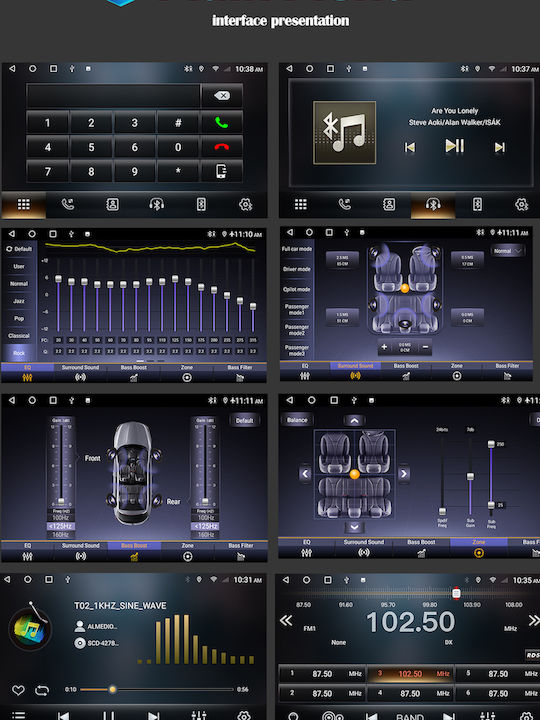Dial digit 5 on the dialer keypad
This screenshot has height=720, width=540.
pyautogui.click(x=91, y=147)
